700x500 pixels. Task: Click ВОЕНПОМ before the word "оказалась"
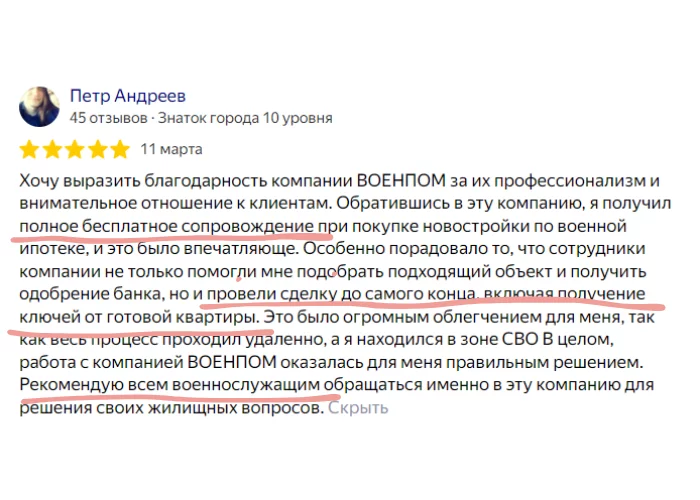coord(232,362)
